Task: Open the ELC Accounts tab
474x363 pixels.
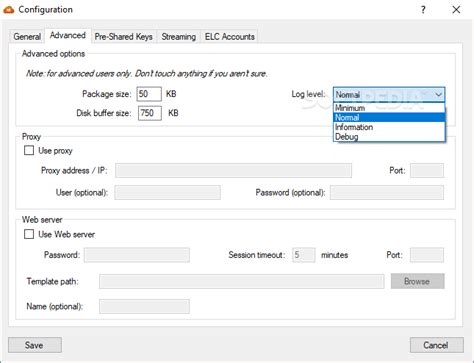Action: (230, 36)
